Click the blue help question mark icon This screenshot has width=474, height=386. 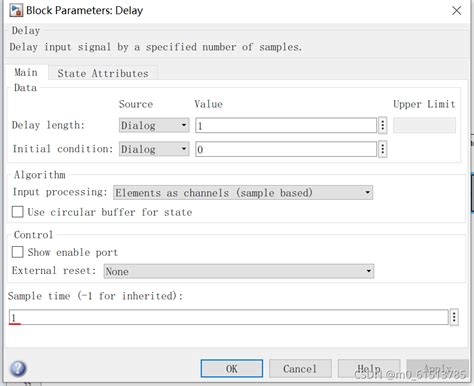point(18,369)
